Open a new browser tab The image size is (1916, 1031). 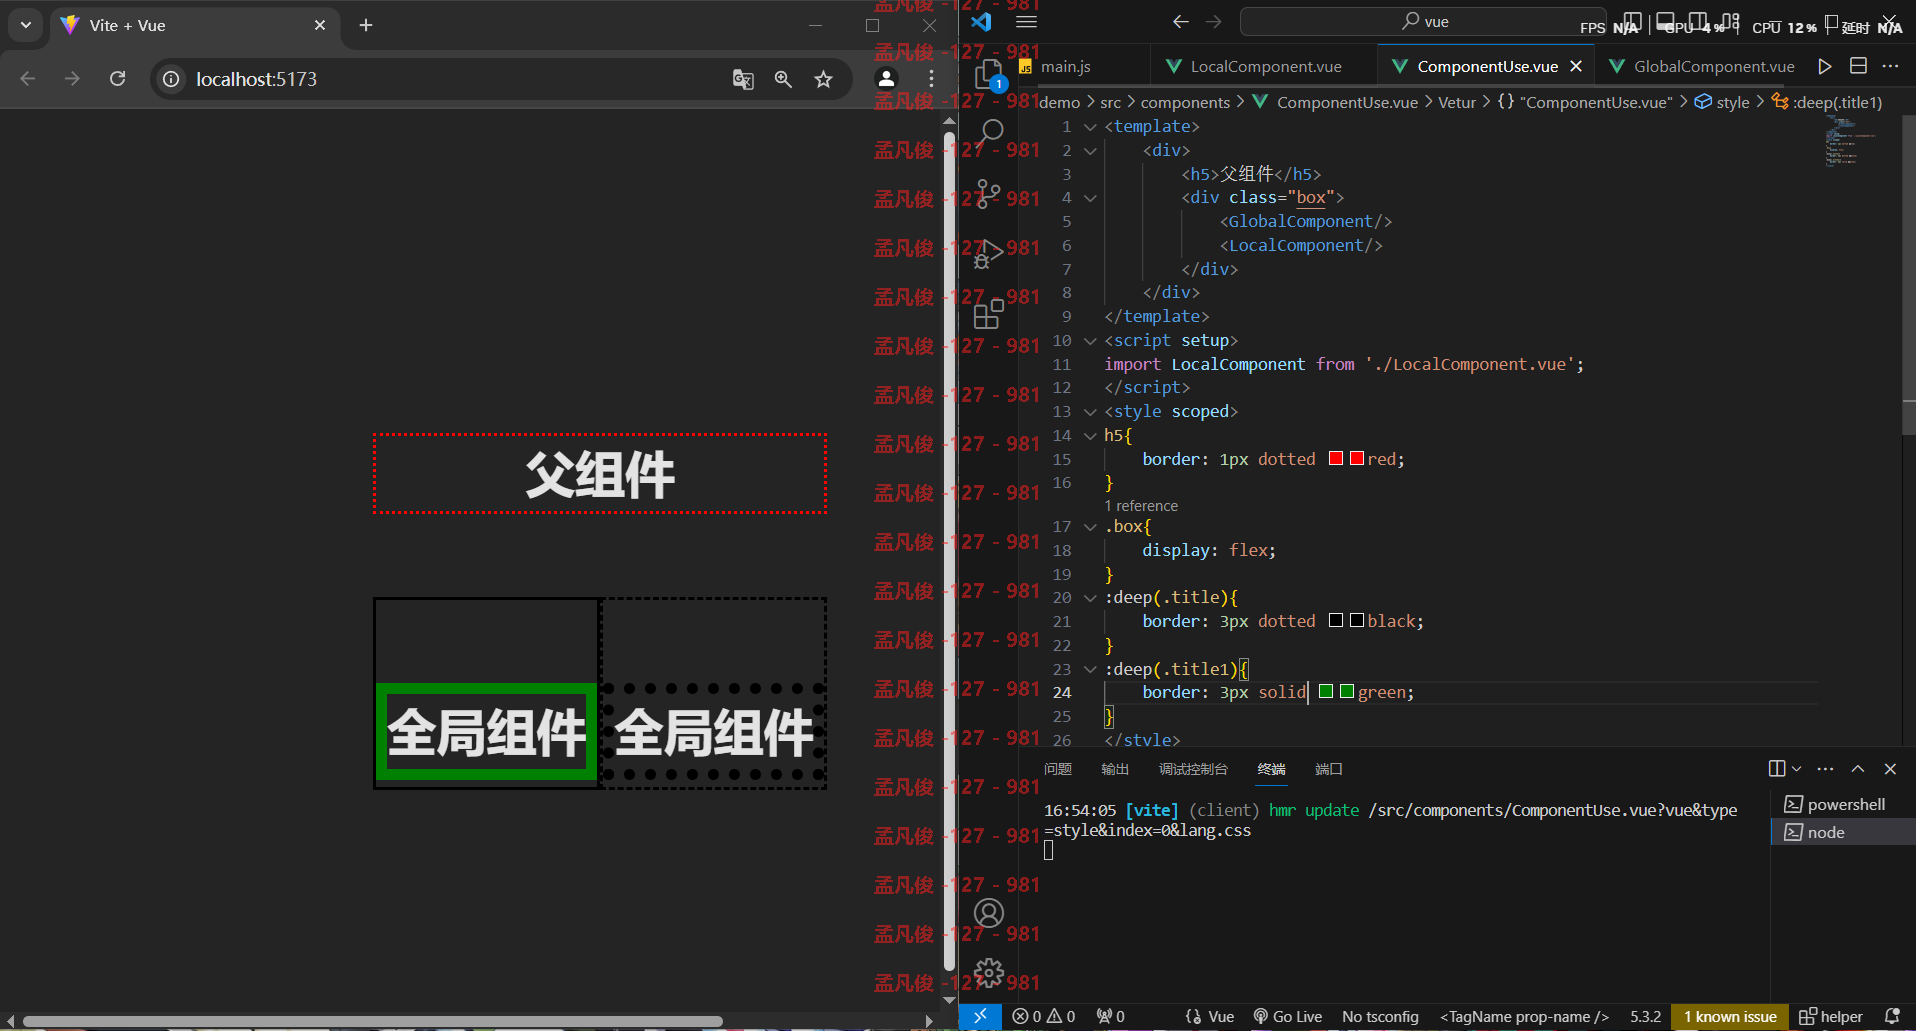coord(366,25)
